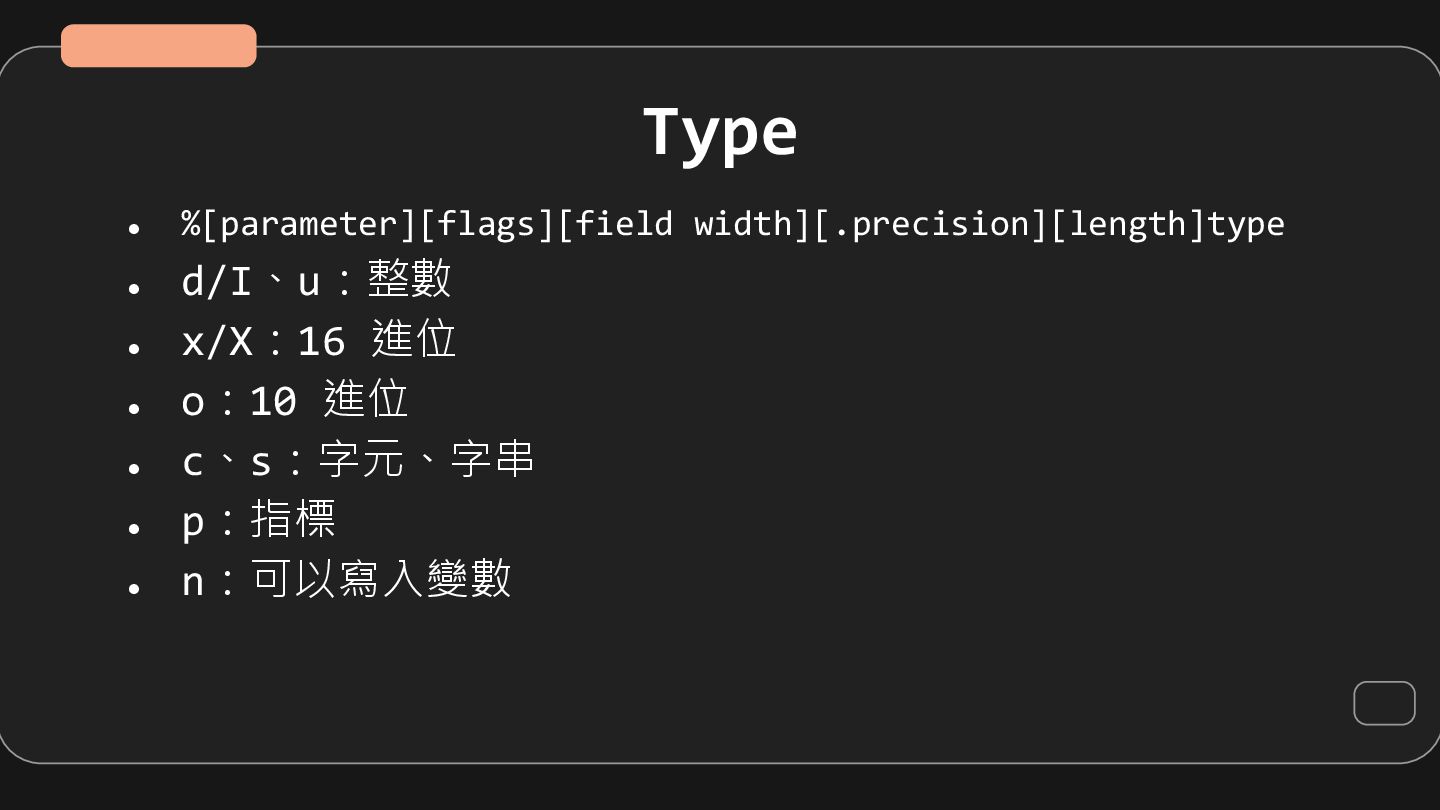Click the bullet before "d/I、u" line
The height and width of the screenshot is (810, 1440).
(134, 289)
